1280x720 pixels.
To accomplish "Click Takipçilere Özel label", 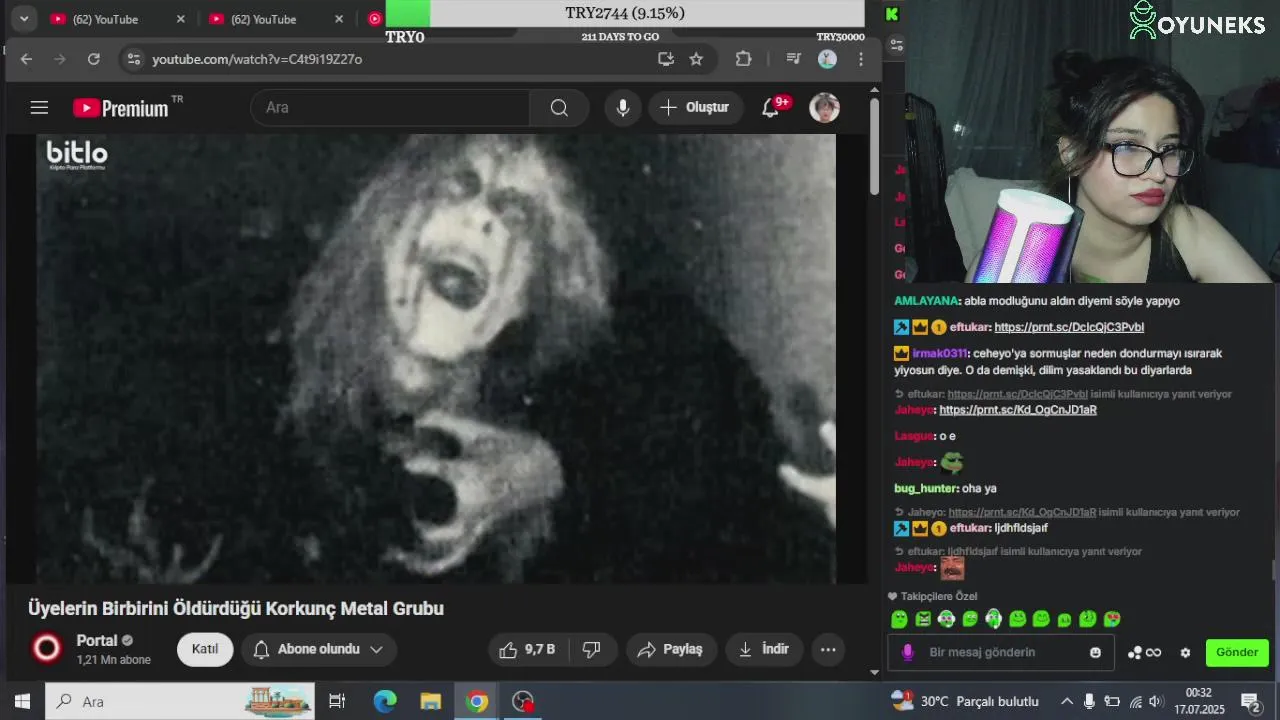I will 939,597.
